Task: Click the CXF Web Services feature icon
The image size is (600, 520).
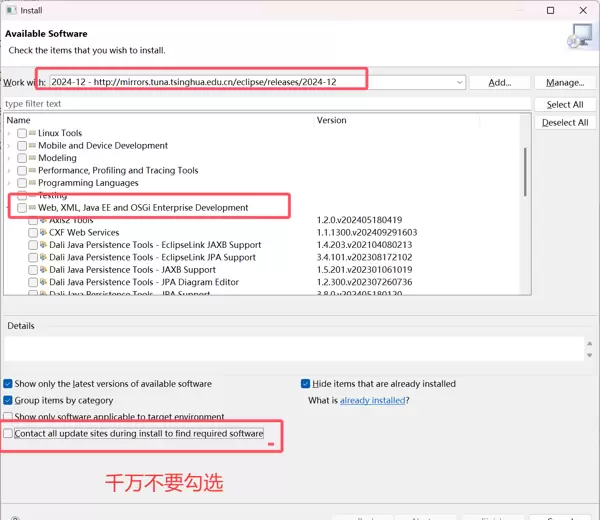Action: [x=44, y=232]
